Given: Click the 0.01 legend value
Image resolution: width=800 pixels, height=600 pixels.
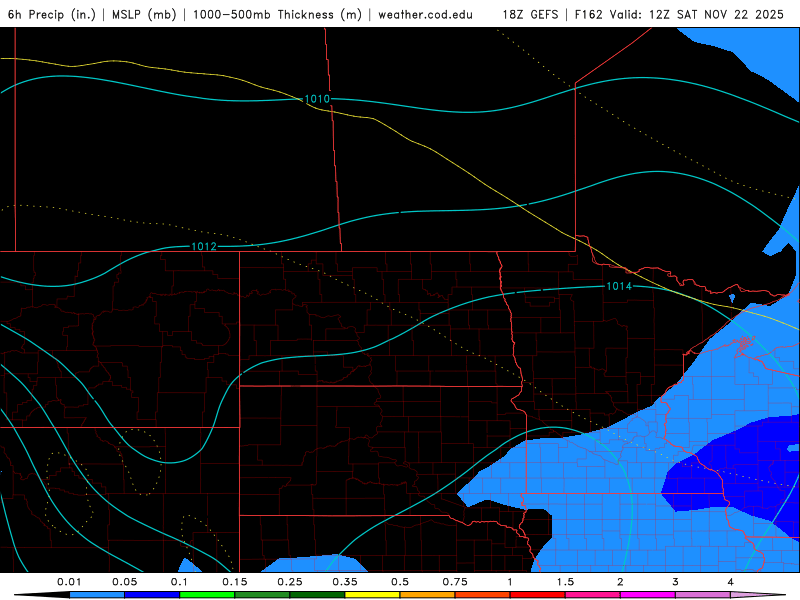Looking at the screenshot, I should (69, 582).
